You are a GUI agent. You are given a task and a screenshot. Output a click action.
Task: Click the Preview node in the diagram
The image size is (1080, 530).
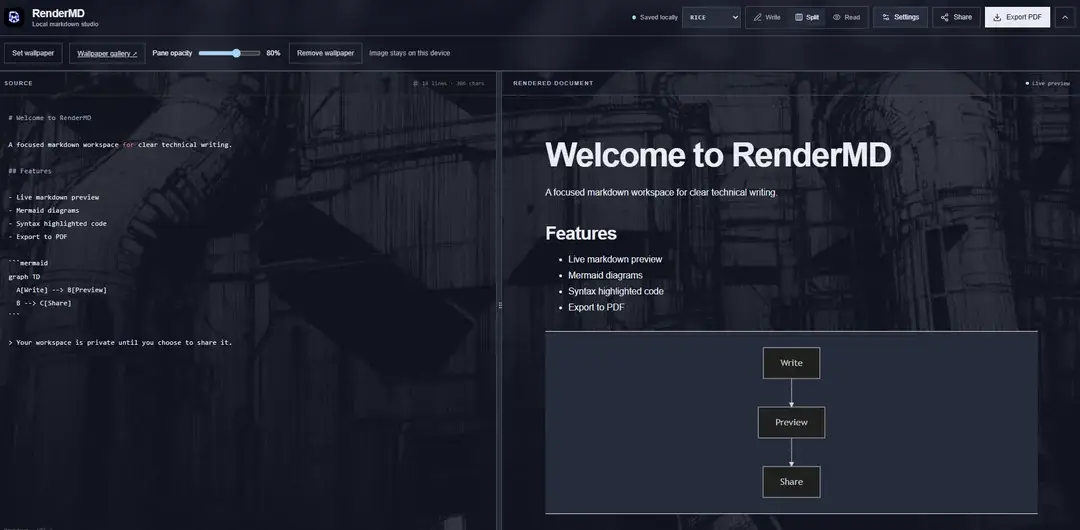pos(791,422)
